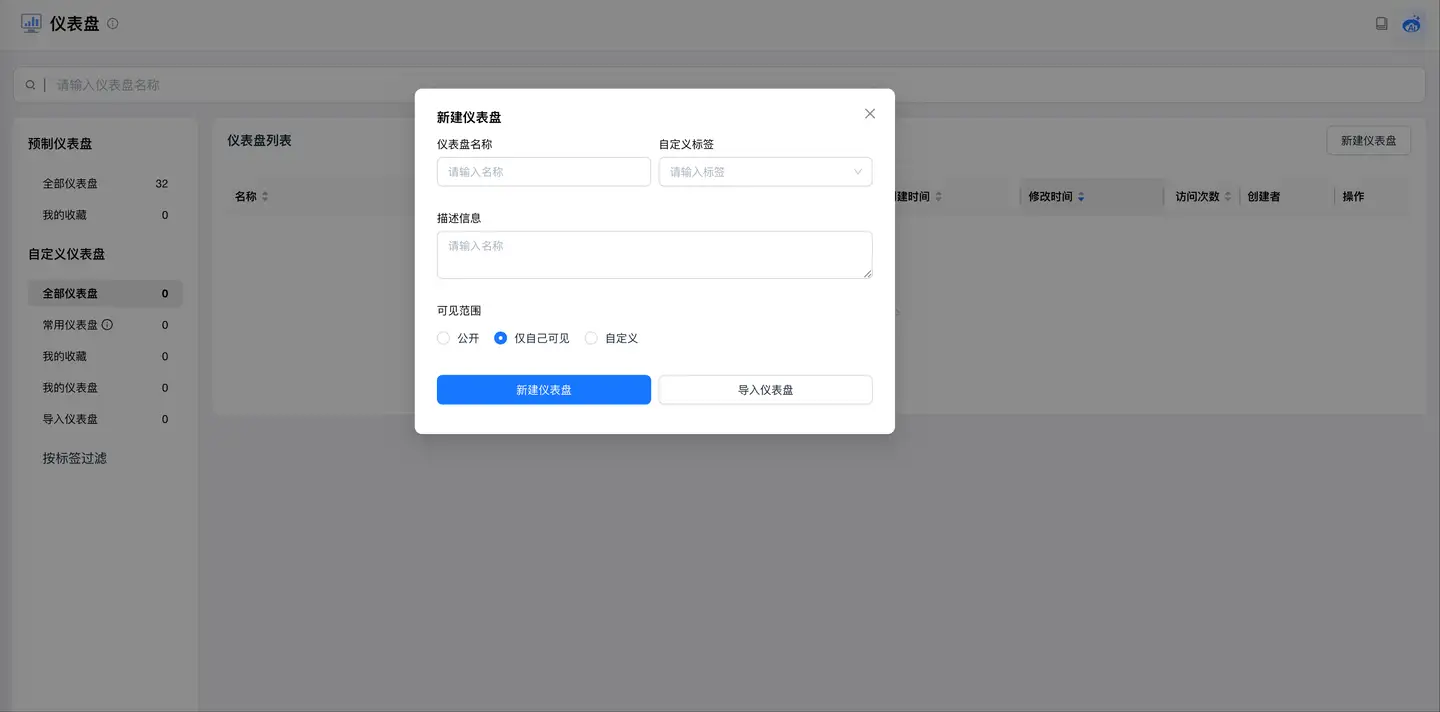Sort the 名称 column
This screenshot has width=1440, height=712.
click(x=265, y=197)
